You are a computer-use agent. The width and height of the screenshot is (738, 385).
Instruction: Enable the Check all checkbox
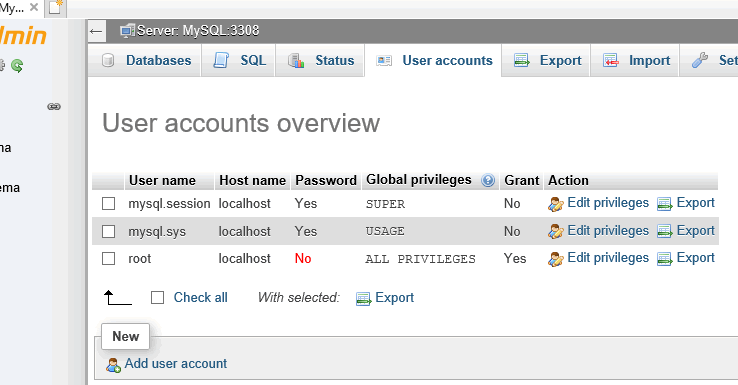point(157,297)
